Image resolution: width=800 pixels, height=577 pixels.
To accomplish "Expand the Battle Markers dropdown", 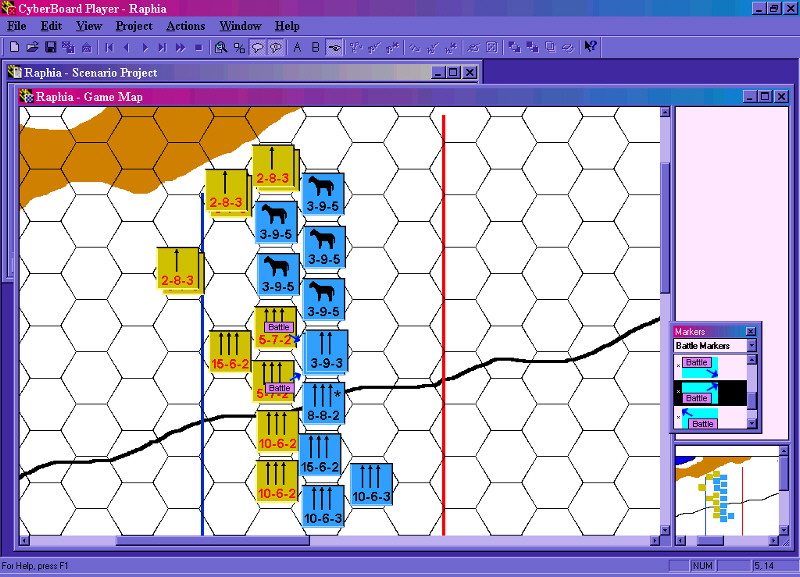I will (x=752, y=345).
